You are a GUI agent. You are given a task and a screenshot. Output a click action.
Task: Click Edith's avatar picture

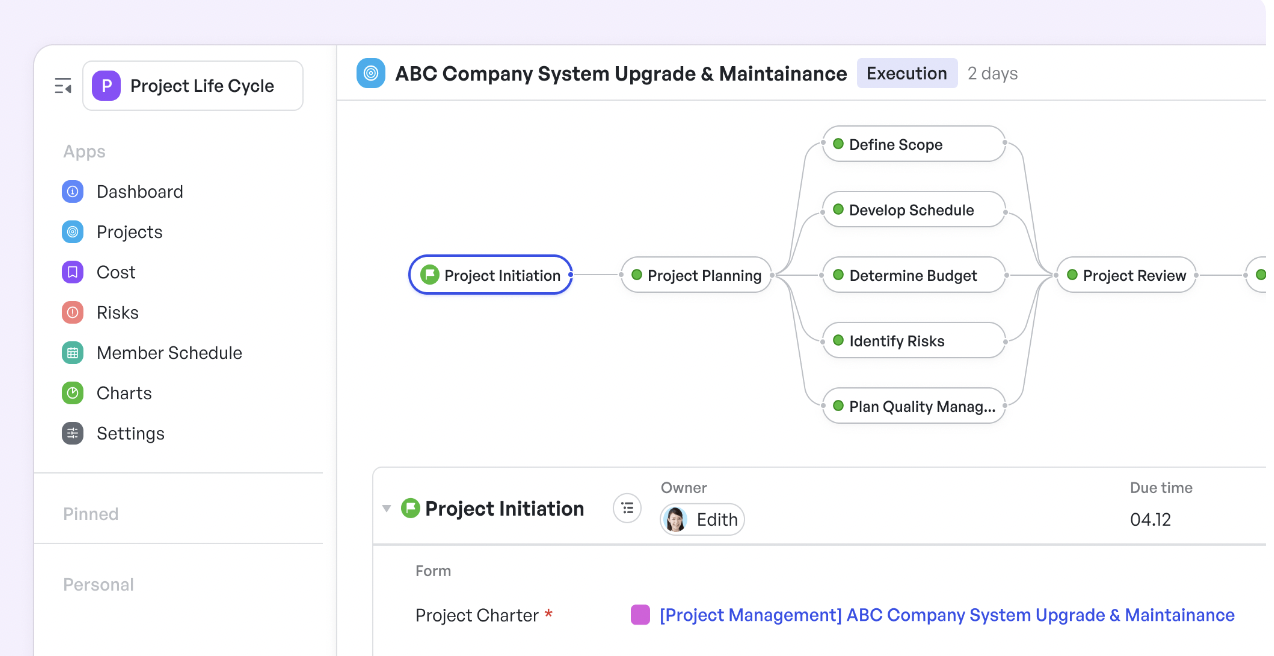[676, 519]
